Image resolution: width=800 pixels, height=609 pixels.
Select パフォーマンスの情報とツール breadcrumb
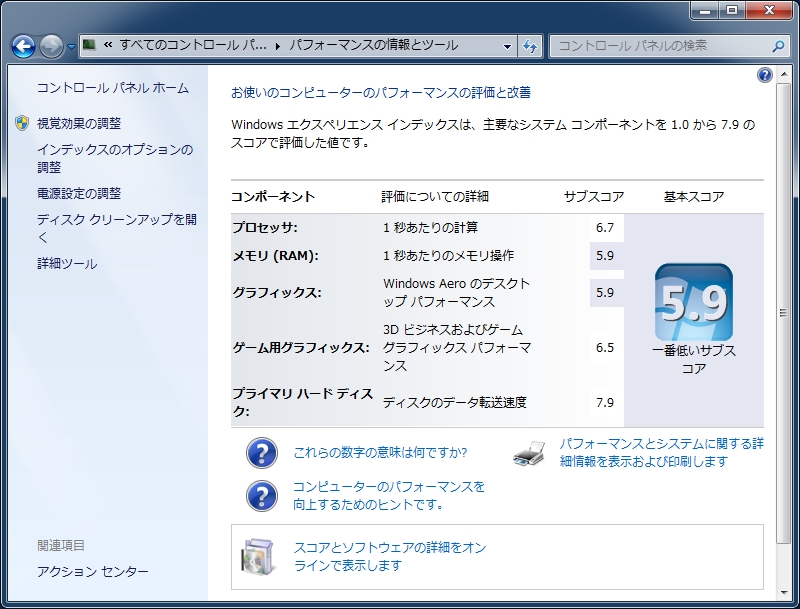373,45
